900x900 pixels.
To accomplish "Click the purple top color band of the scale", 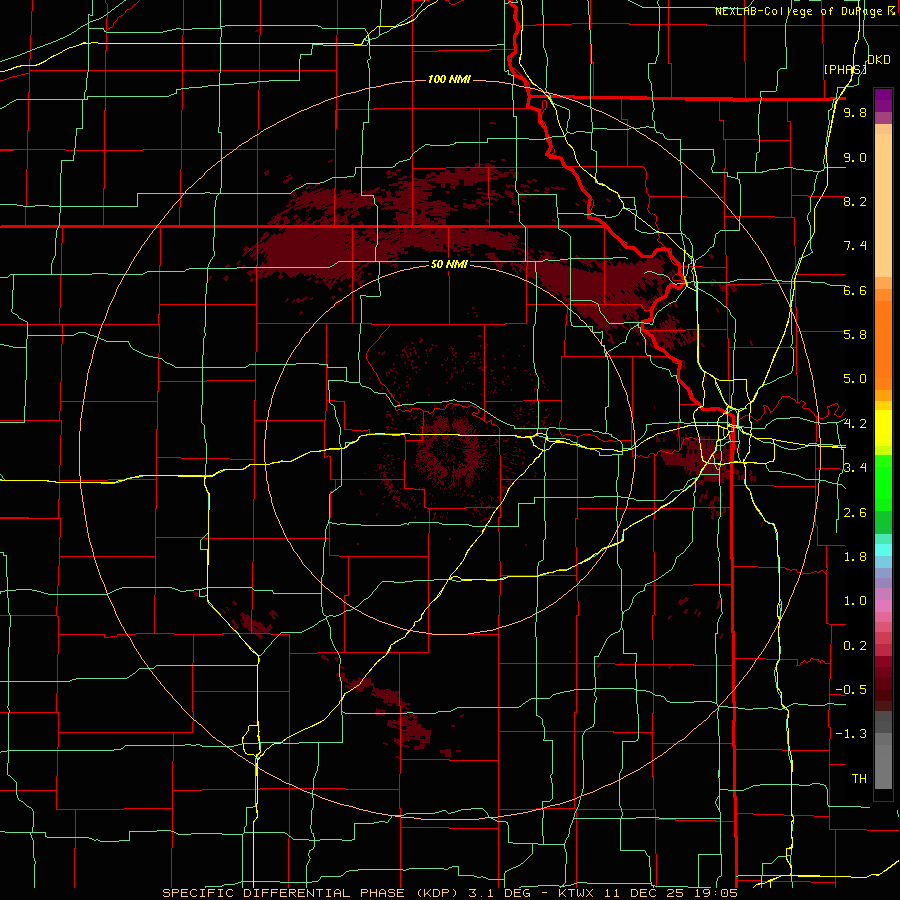I will tap(883, 100).
